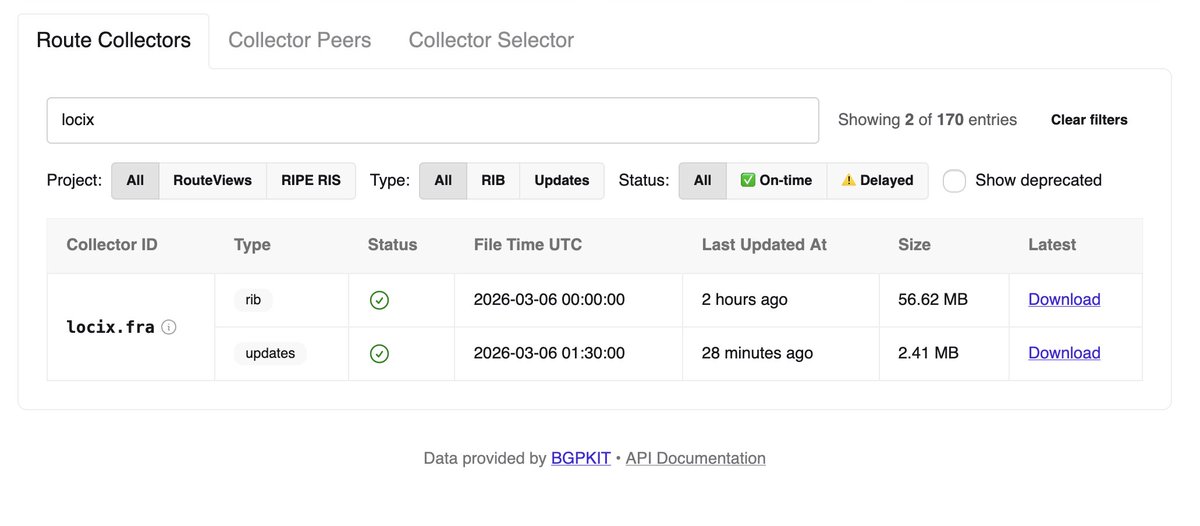Filter Type by RIB
The image size is (1200, 526).
[x=493, y=181]
